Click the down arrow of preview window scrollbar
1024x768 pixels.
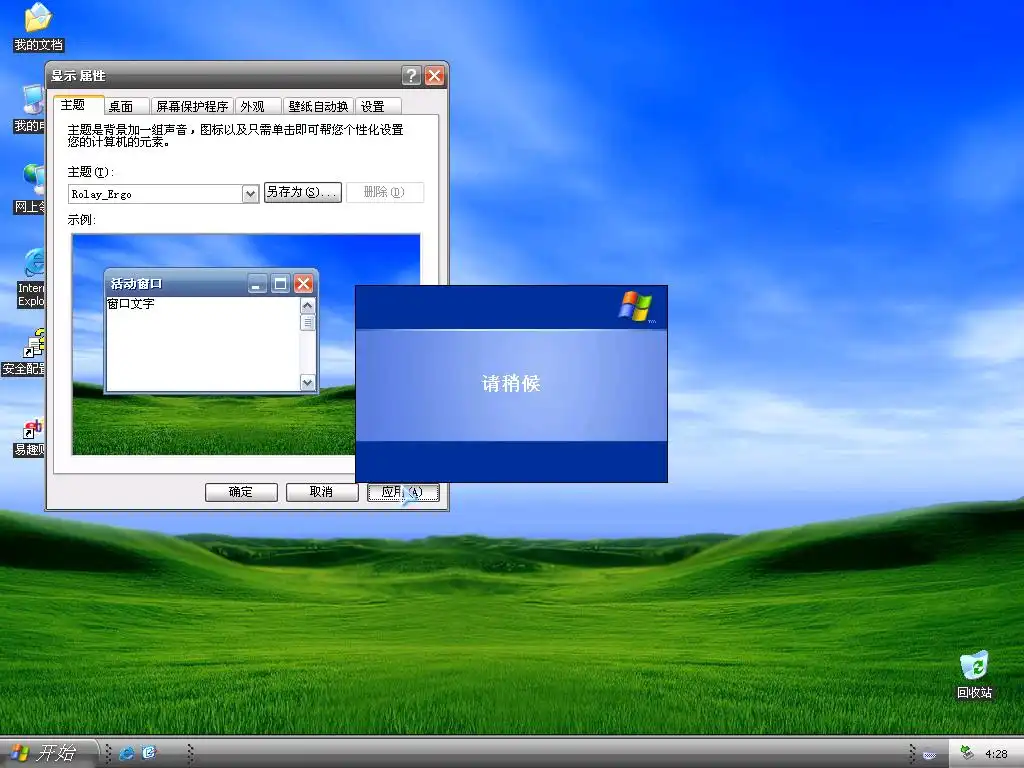click(x=308, y=383)
